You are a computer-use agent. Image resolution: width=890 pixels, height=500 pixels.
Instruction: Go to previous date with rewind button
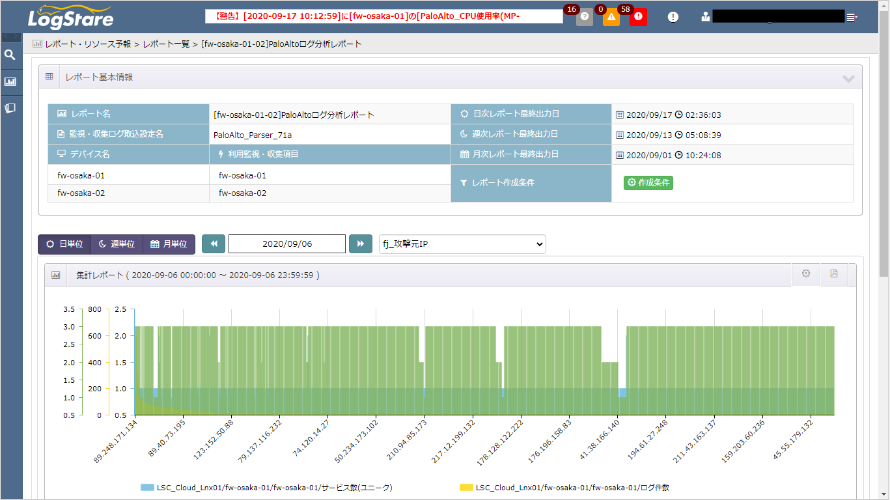point(213,244)
